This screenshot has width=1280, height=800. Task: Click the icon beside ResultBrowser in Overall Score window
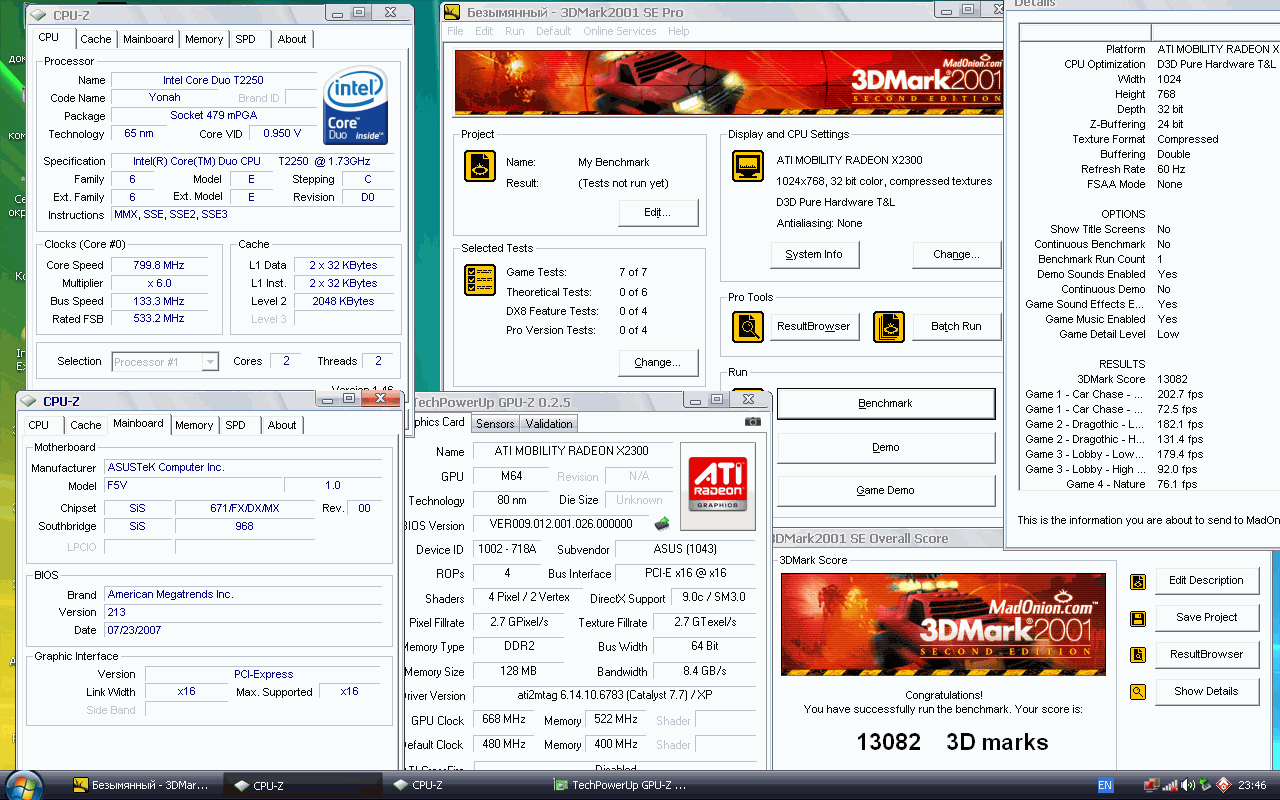pos(1137,655)
